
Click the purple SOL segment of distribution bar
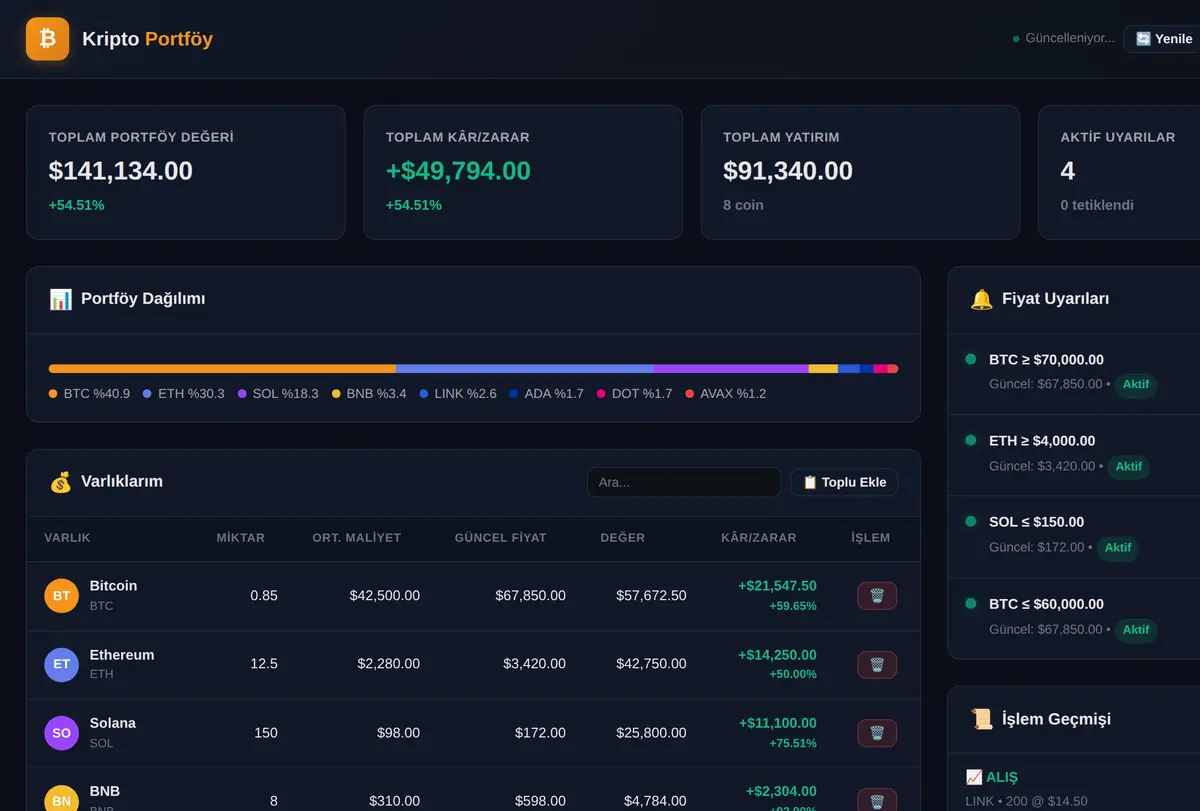click(731, 369)
